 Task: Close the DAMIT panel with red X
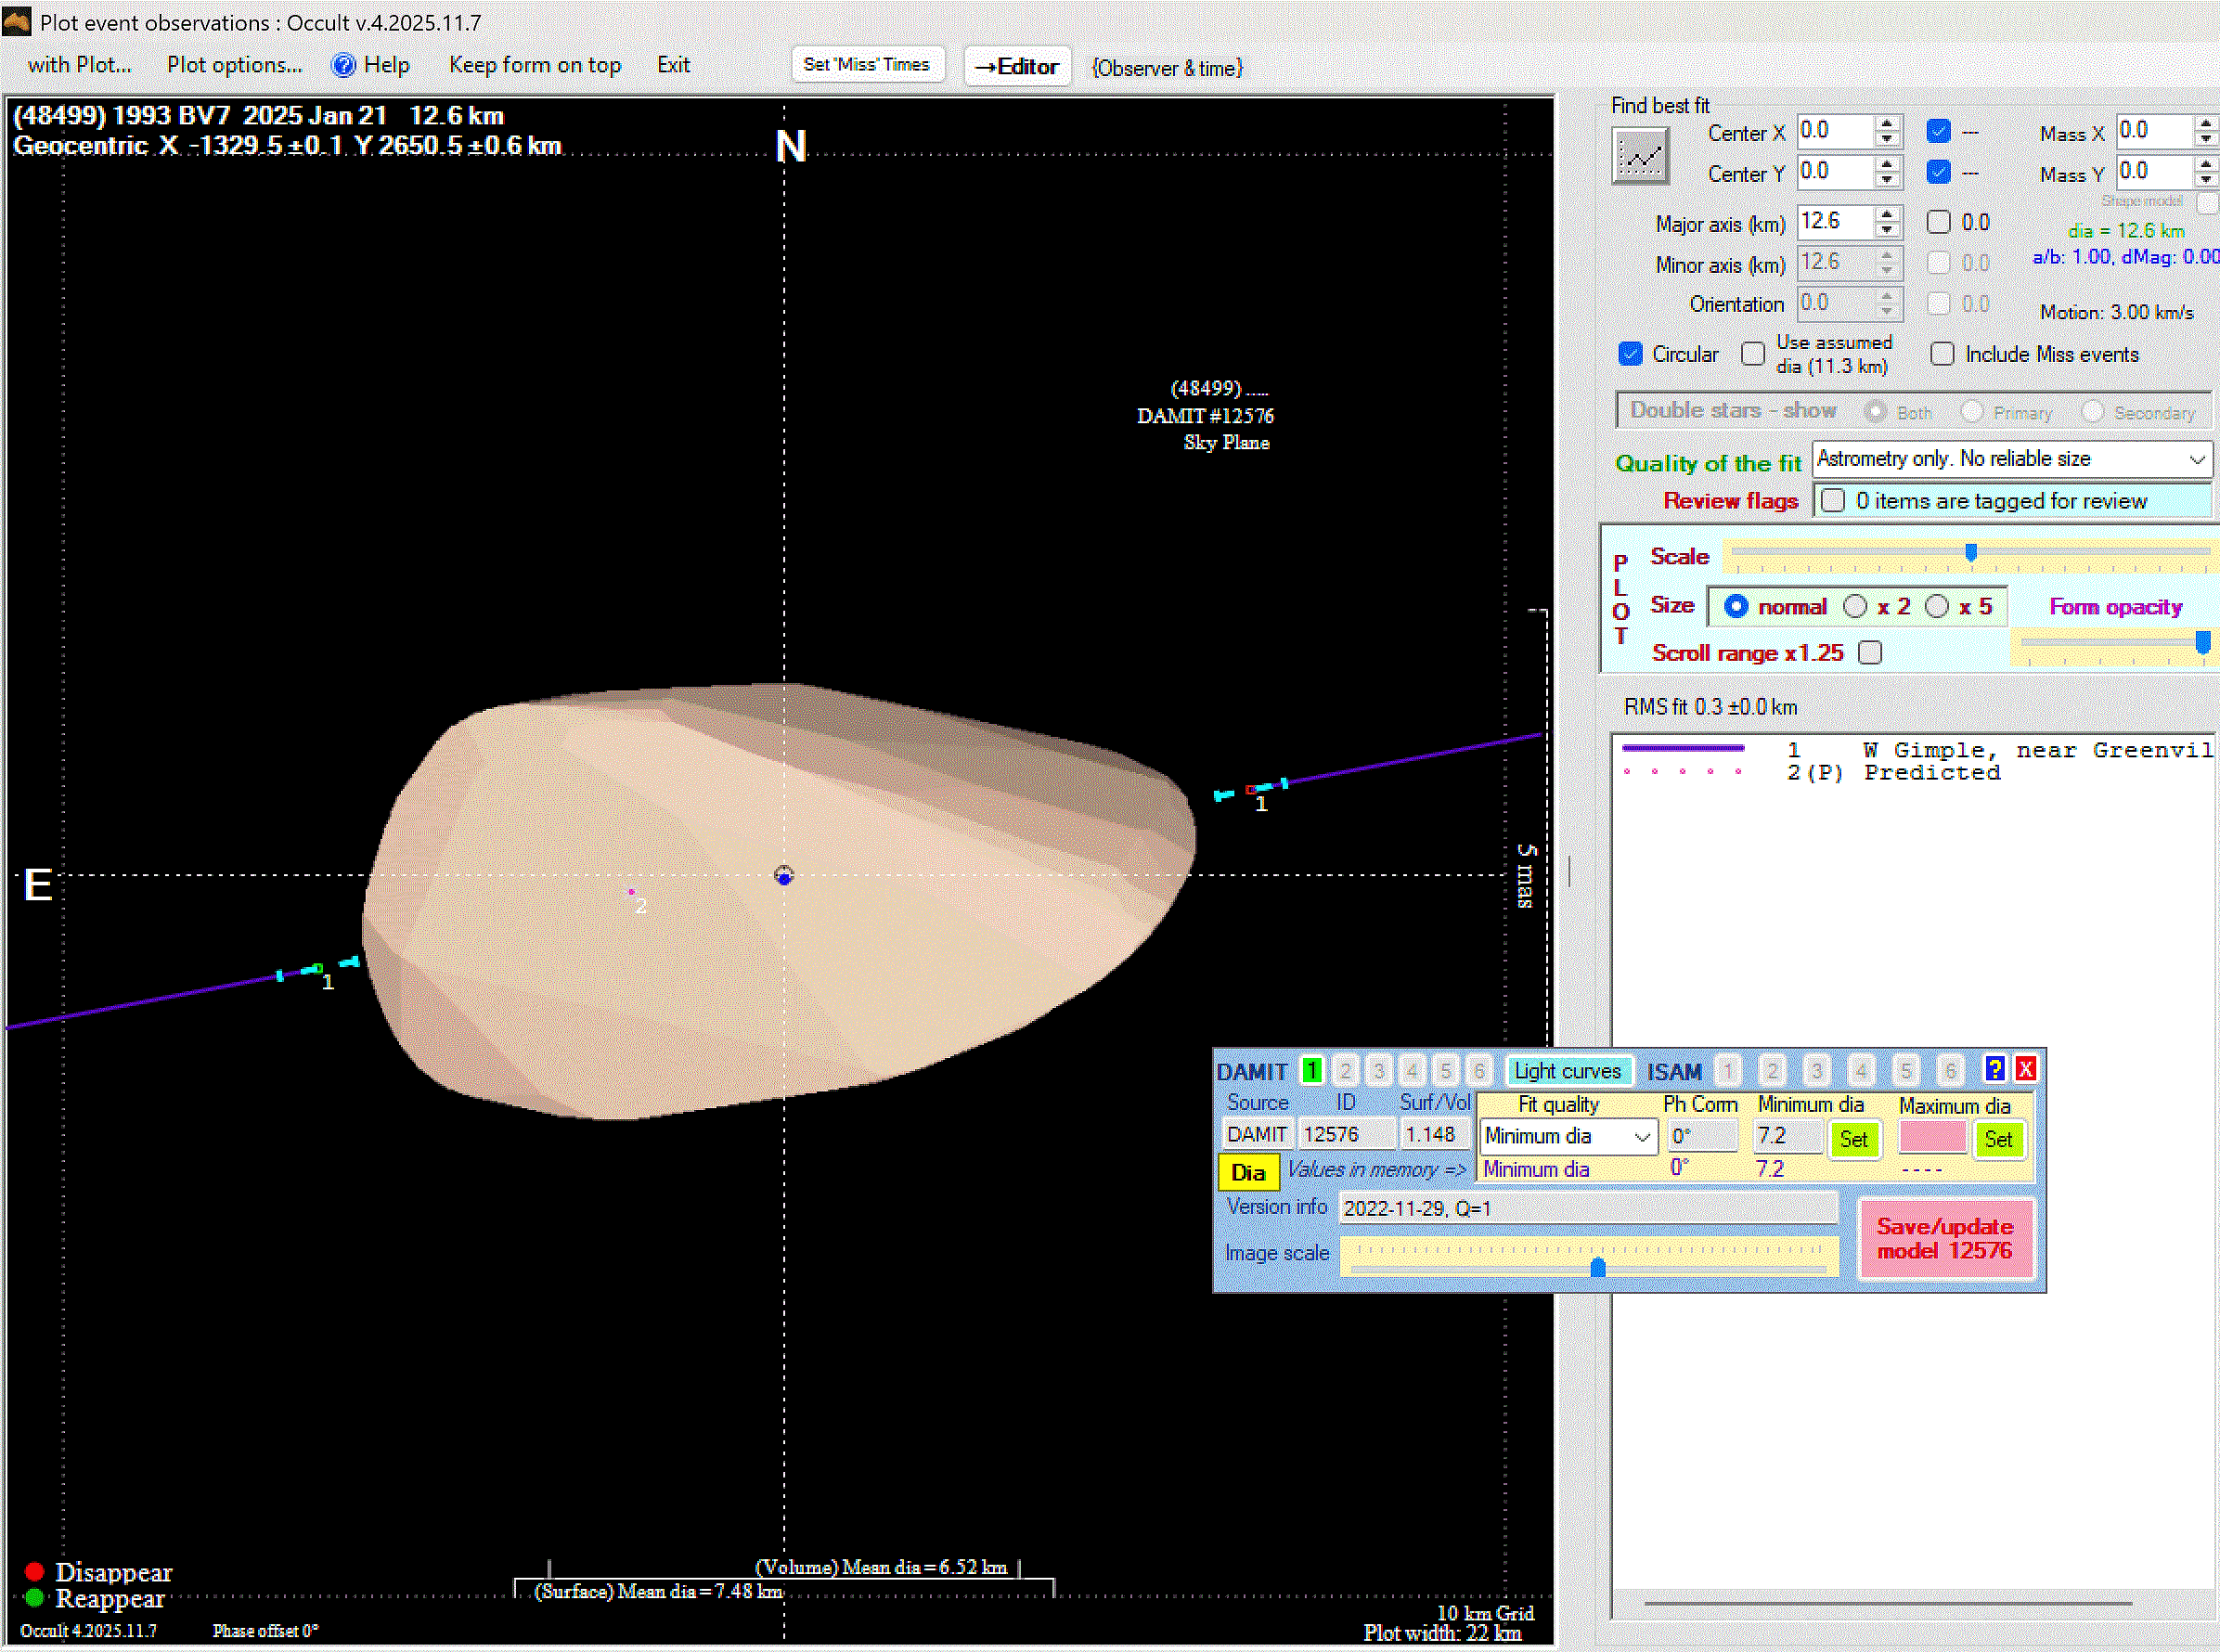pos(2025,1069)
